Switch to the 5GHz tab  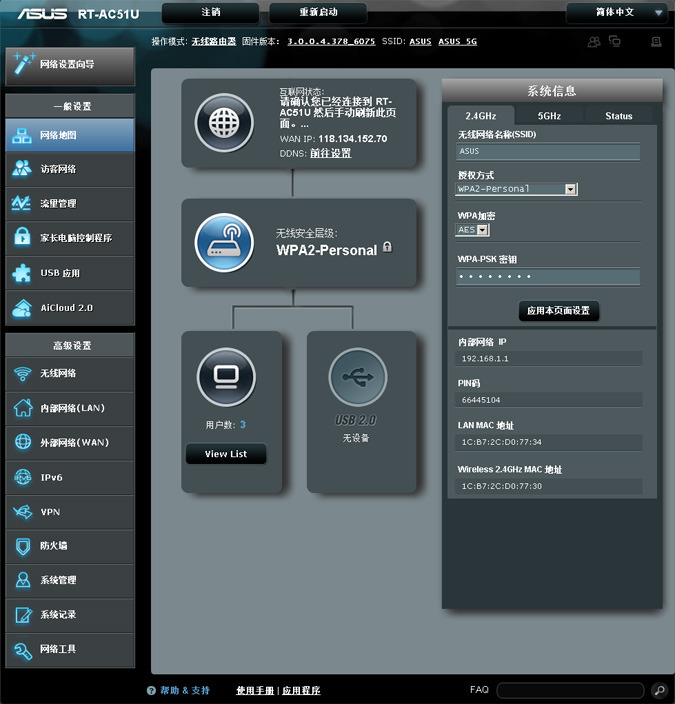coord(549,116)
